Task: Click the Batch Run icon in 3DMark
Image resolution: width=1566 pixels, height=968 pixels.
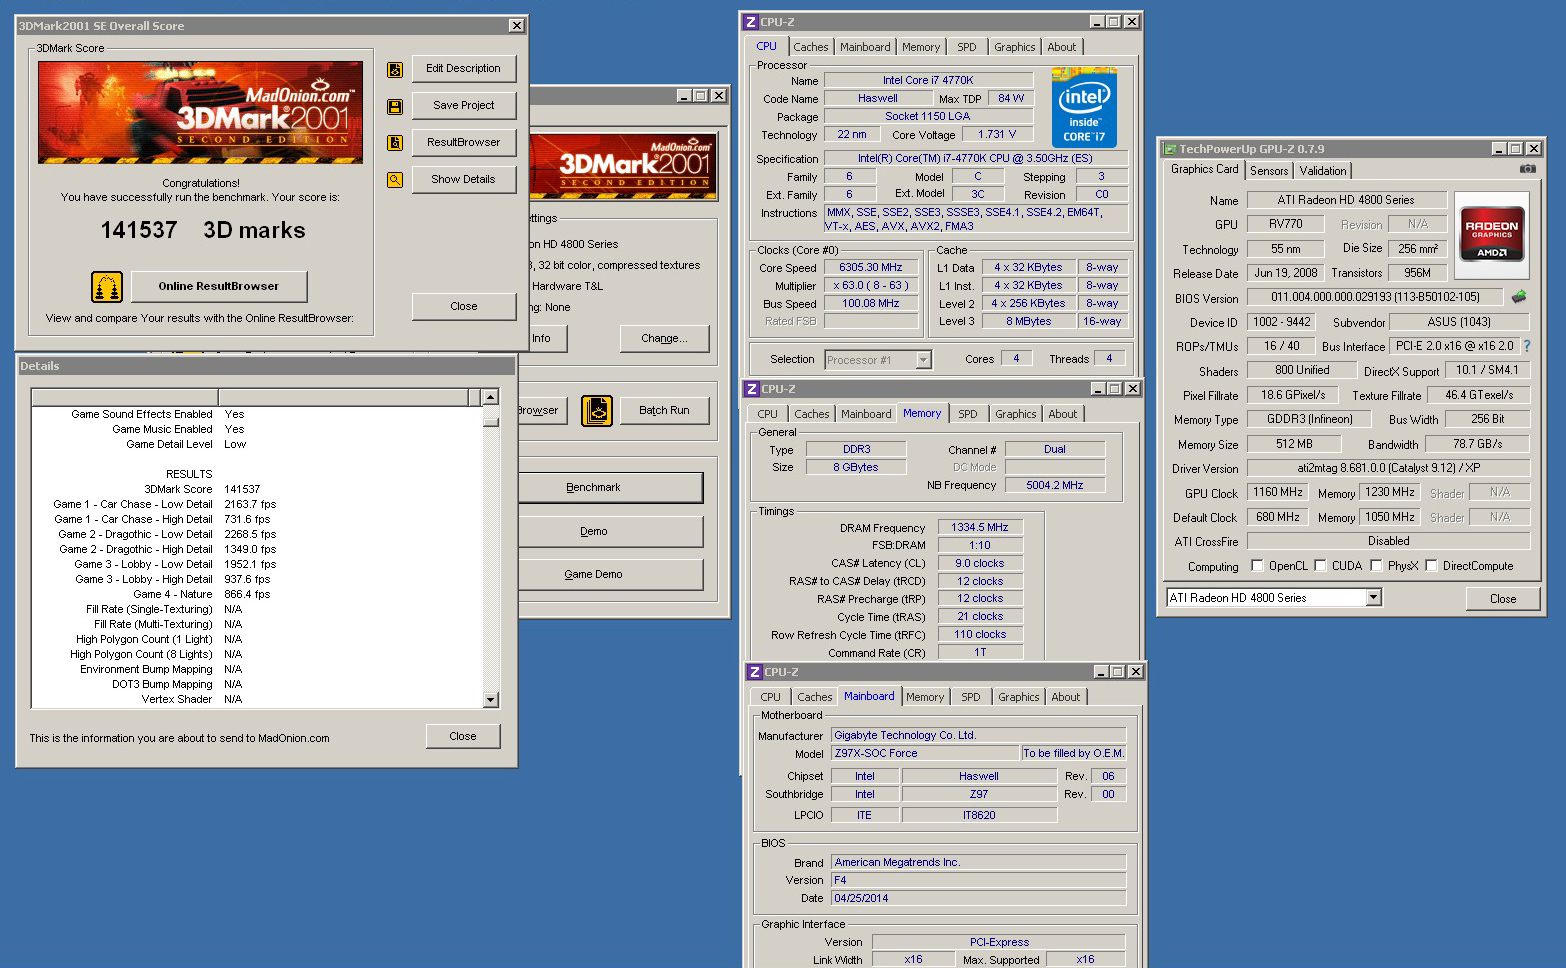Action: [x=597, y=411]
